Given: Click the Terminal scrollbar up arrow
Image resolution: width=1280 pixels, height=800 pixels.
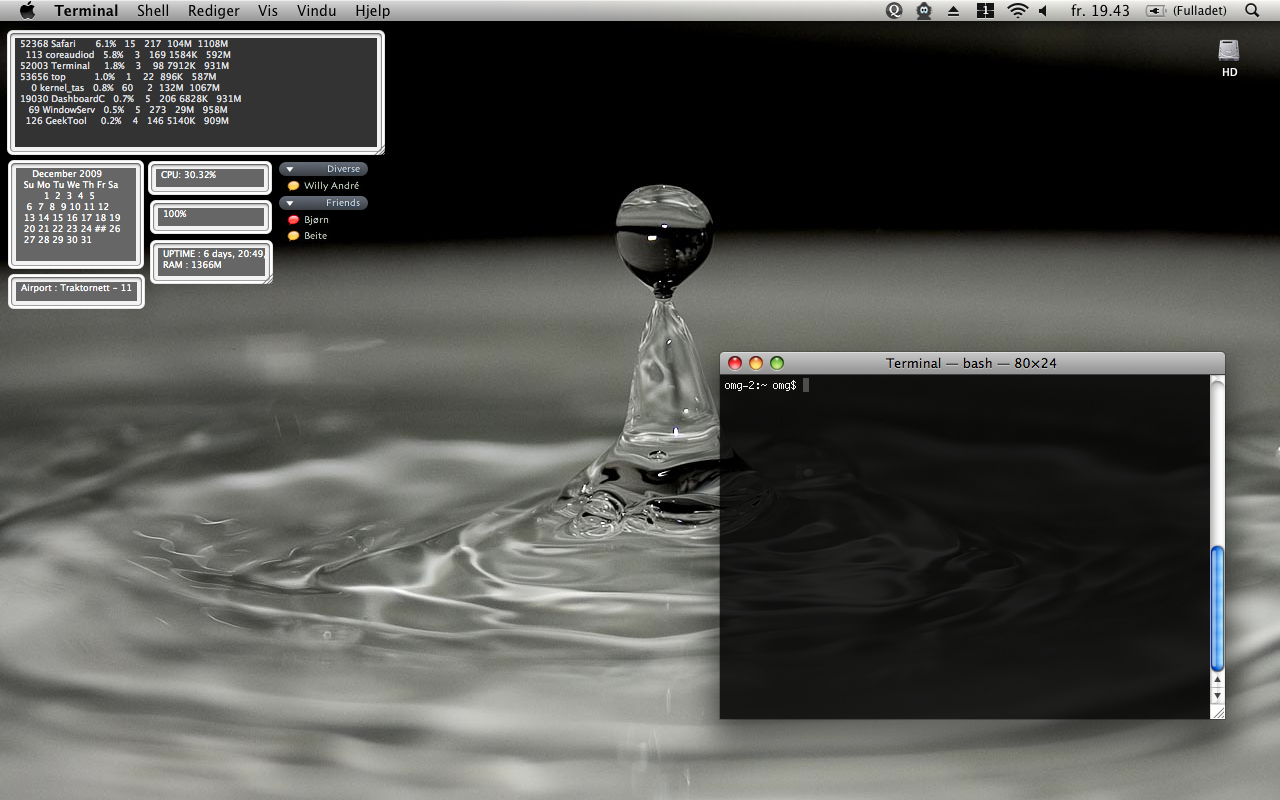Looking at the screenshot, I should point(1217,681).
